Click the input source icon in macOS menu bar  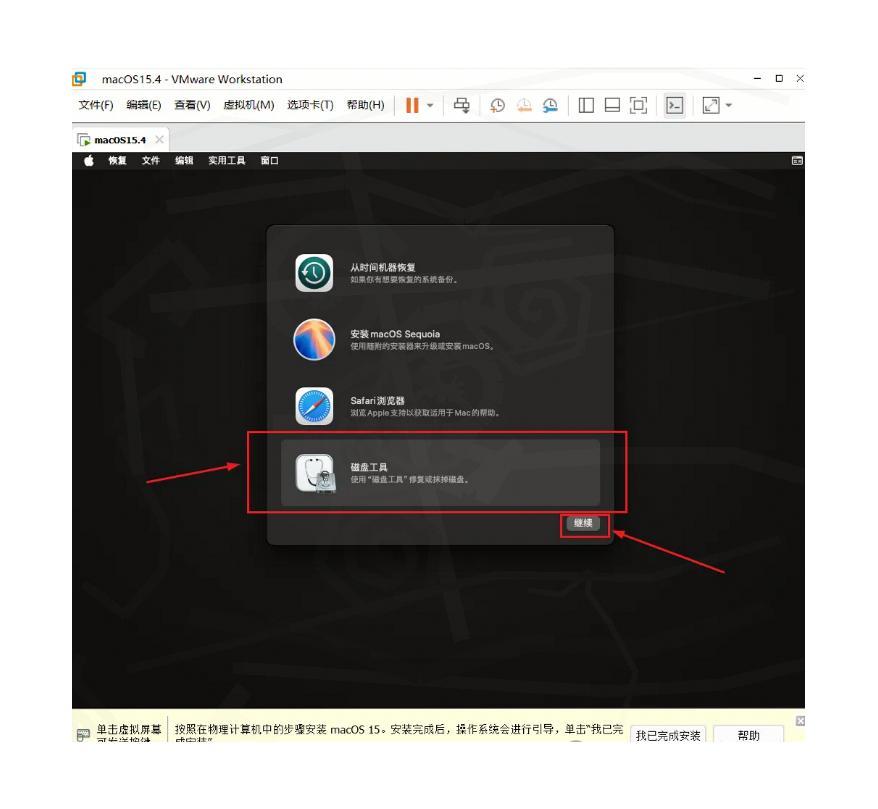click(797, 161)
